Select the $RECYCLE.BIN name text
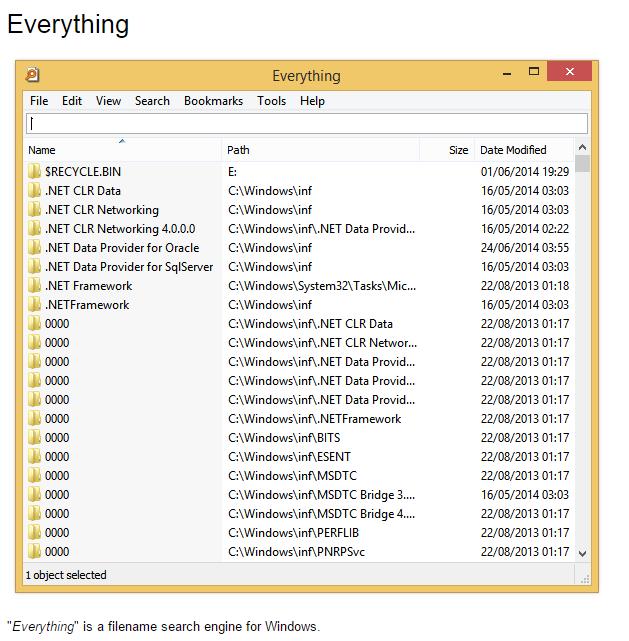629x641 pixels. [x=83, y=172]
